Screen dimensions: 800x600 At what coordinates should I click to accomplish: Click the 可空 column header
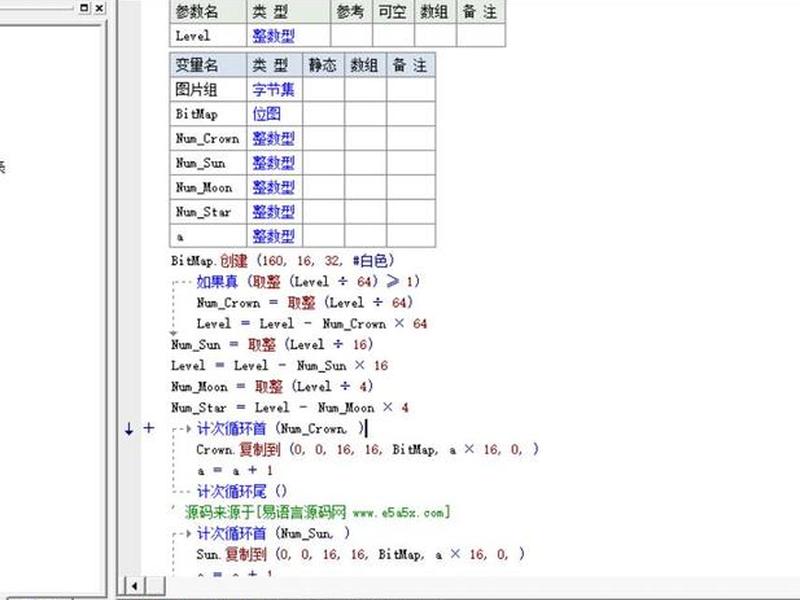click(393, 11)
